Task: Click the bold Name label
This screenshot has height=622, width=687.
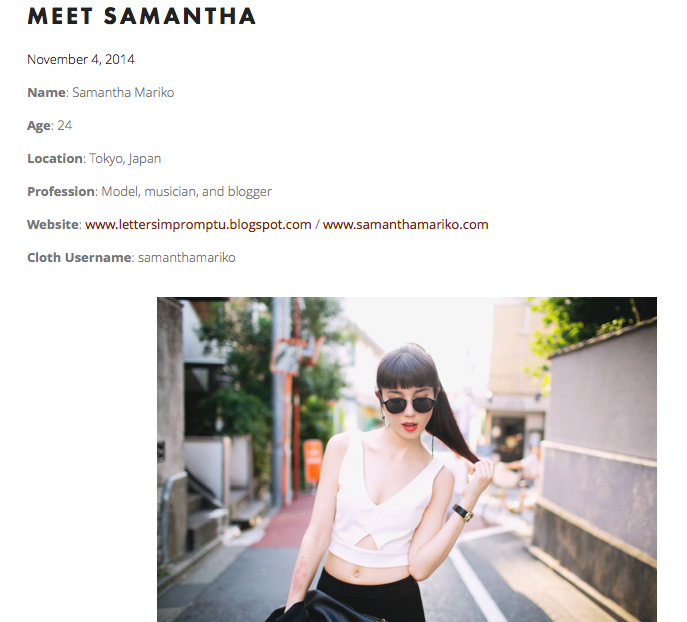Action: (46, 92)
